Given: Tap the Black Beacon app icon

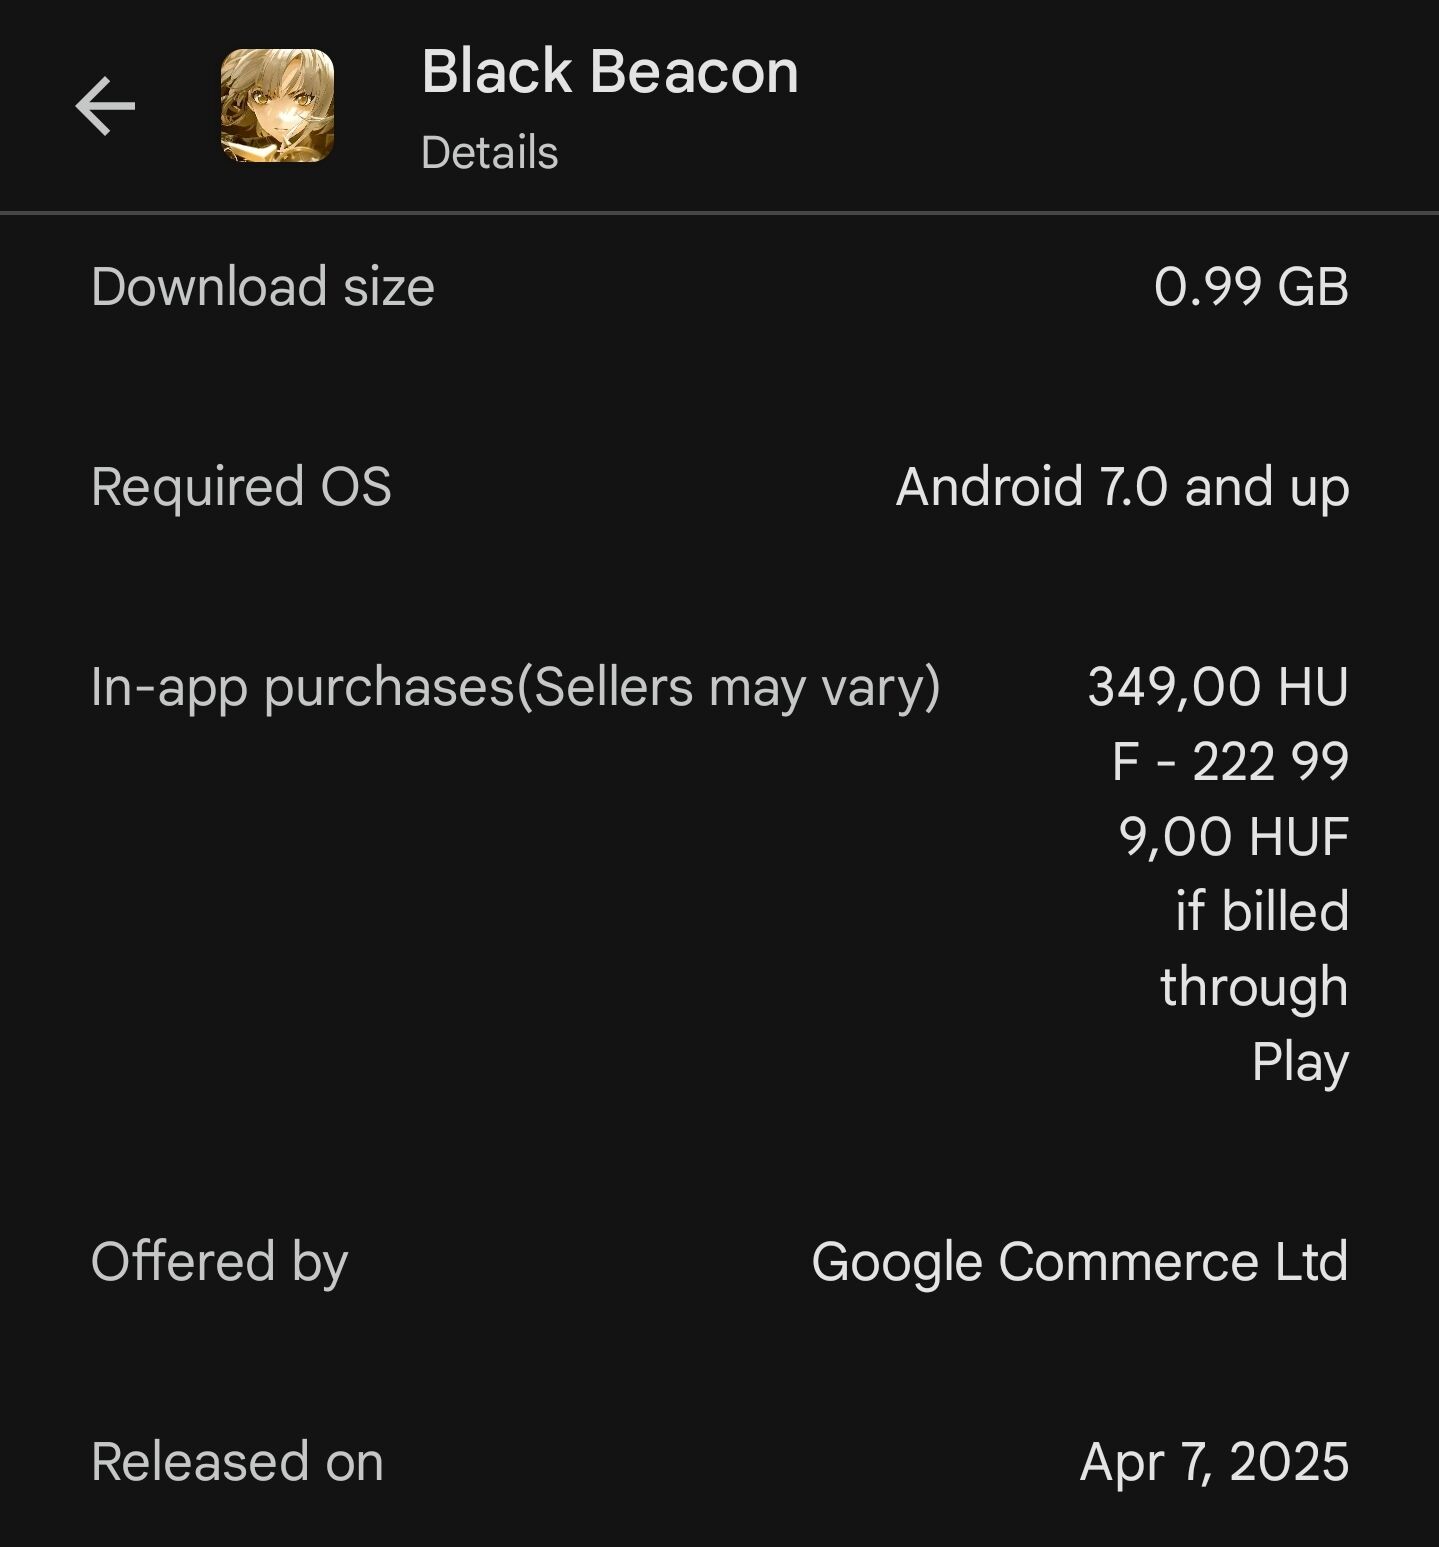Looking at the screenshot, I should pyautogui.click(x=277, y=106).
